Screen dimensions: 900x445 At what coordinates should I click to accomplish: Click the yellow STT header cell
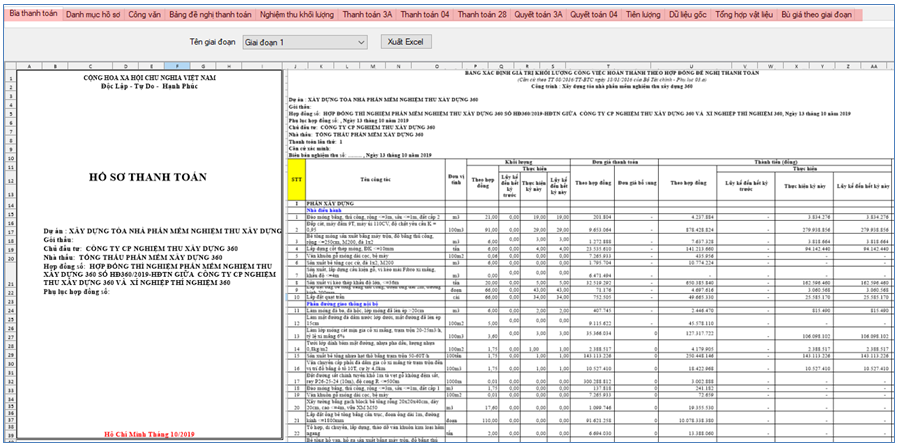click(x=296, y=179)
